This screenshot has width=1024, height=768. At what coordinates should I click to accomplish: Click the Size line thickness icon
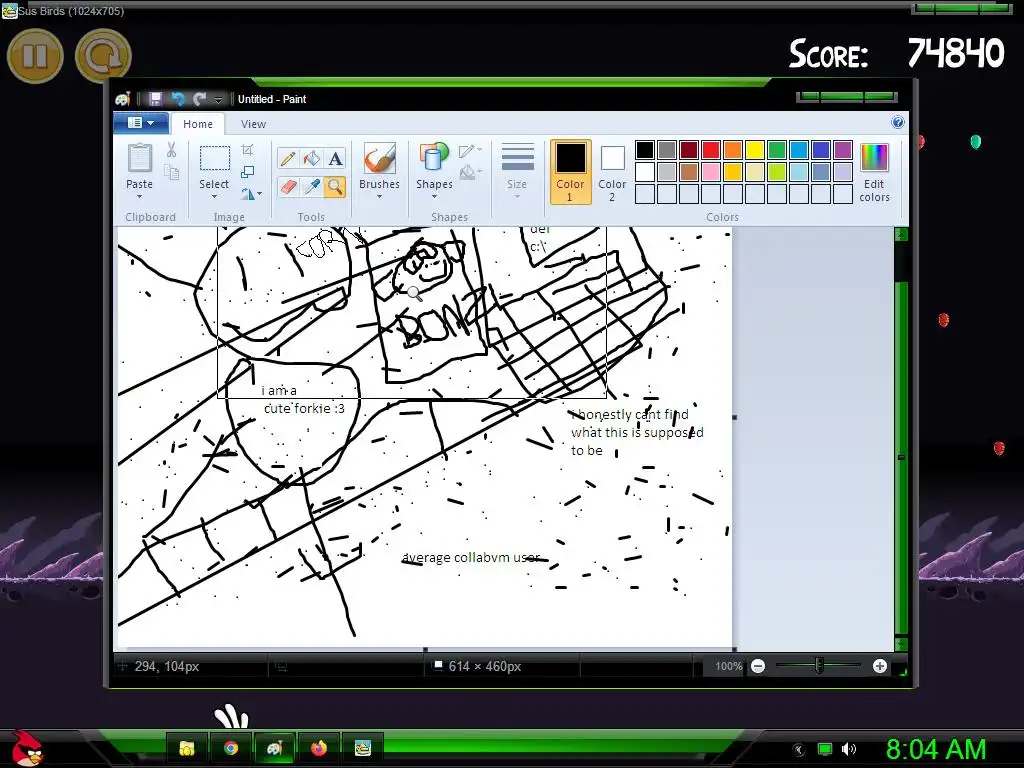(x=517, y=158)
